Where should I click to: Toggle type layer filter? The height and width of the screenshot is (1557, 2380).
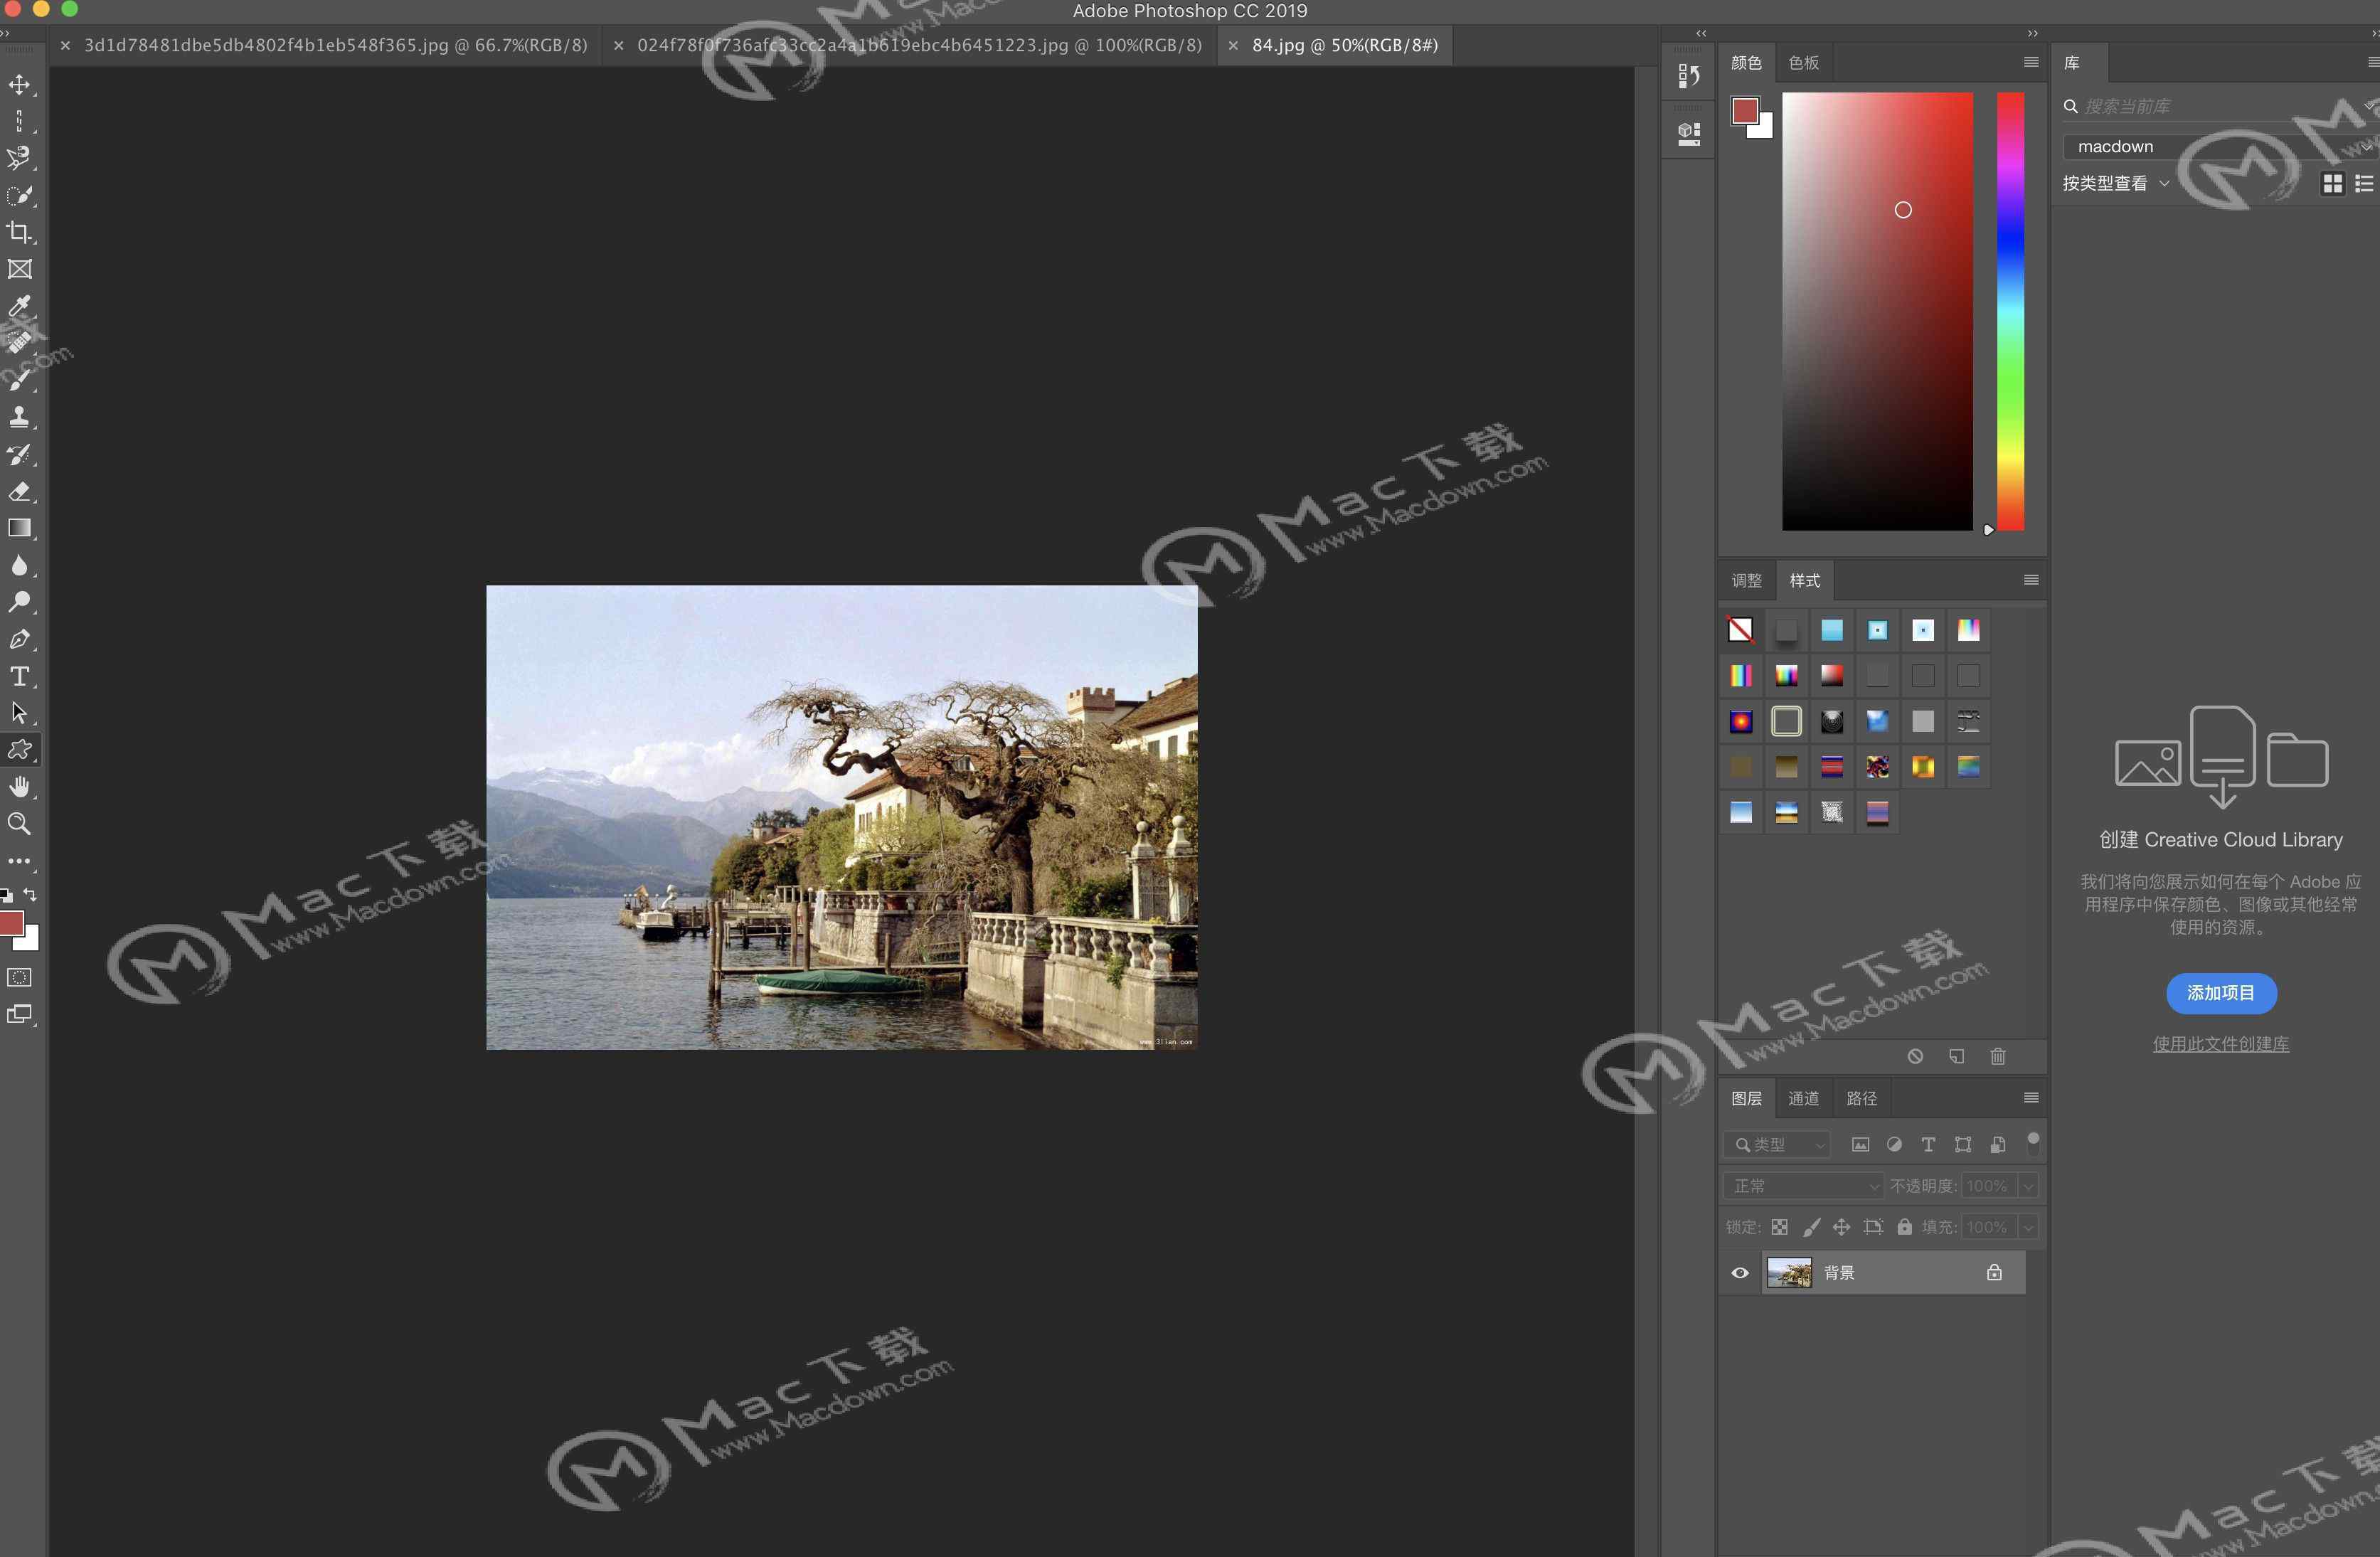point(1928,1145)
